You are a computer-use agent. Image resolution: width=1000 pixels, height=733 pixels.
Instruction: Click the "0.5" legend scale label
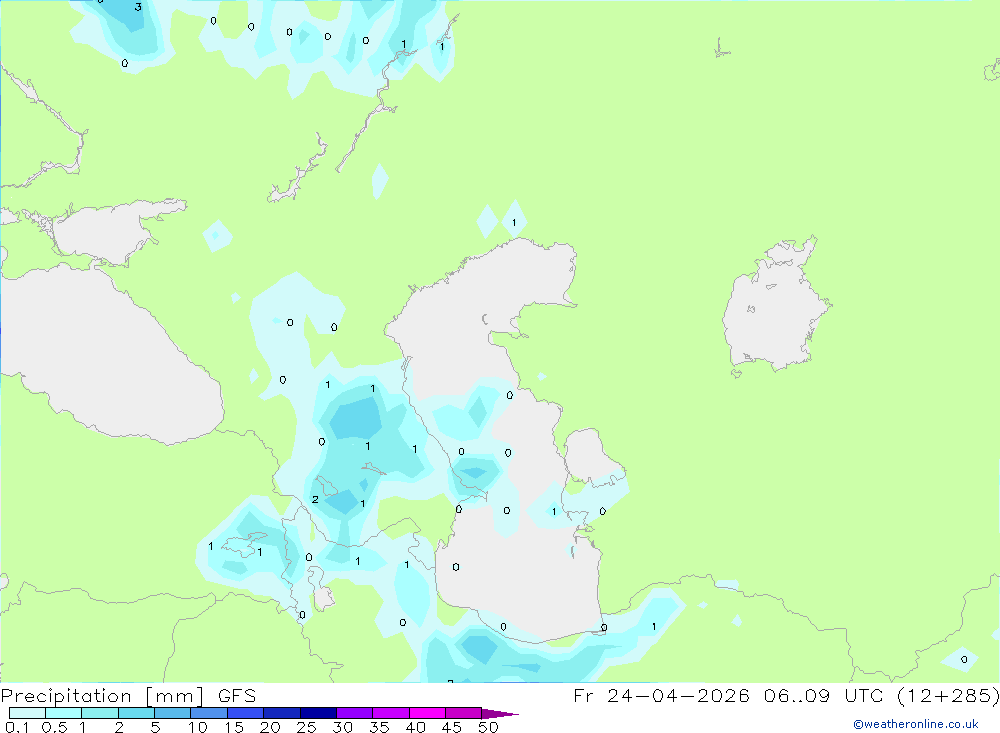tap(54, 727)
